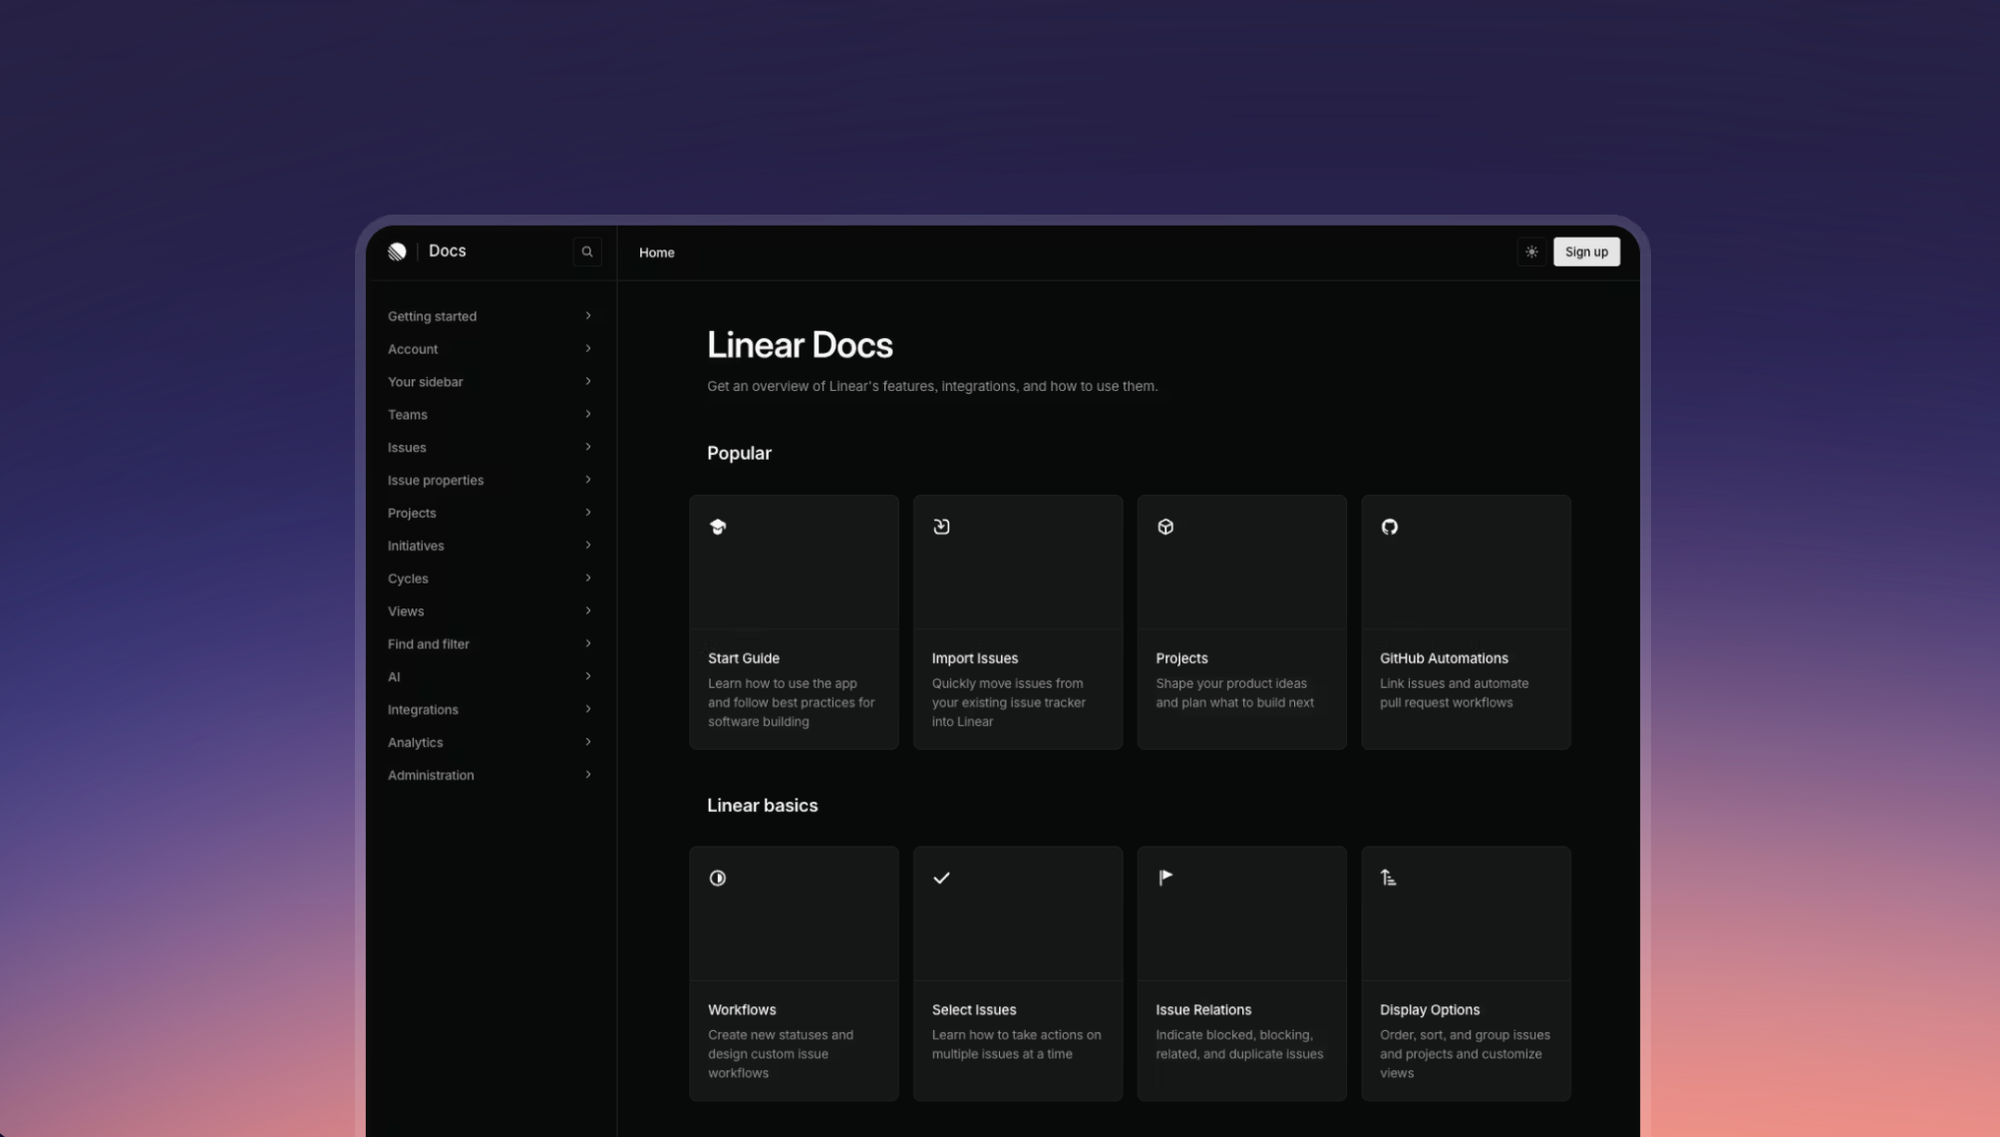Click the Select Issues checkmark icon

[x=941, y=878]
